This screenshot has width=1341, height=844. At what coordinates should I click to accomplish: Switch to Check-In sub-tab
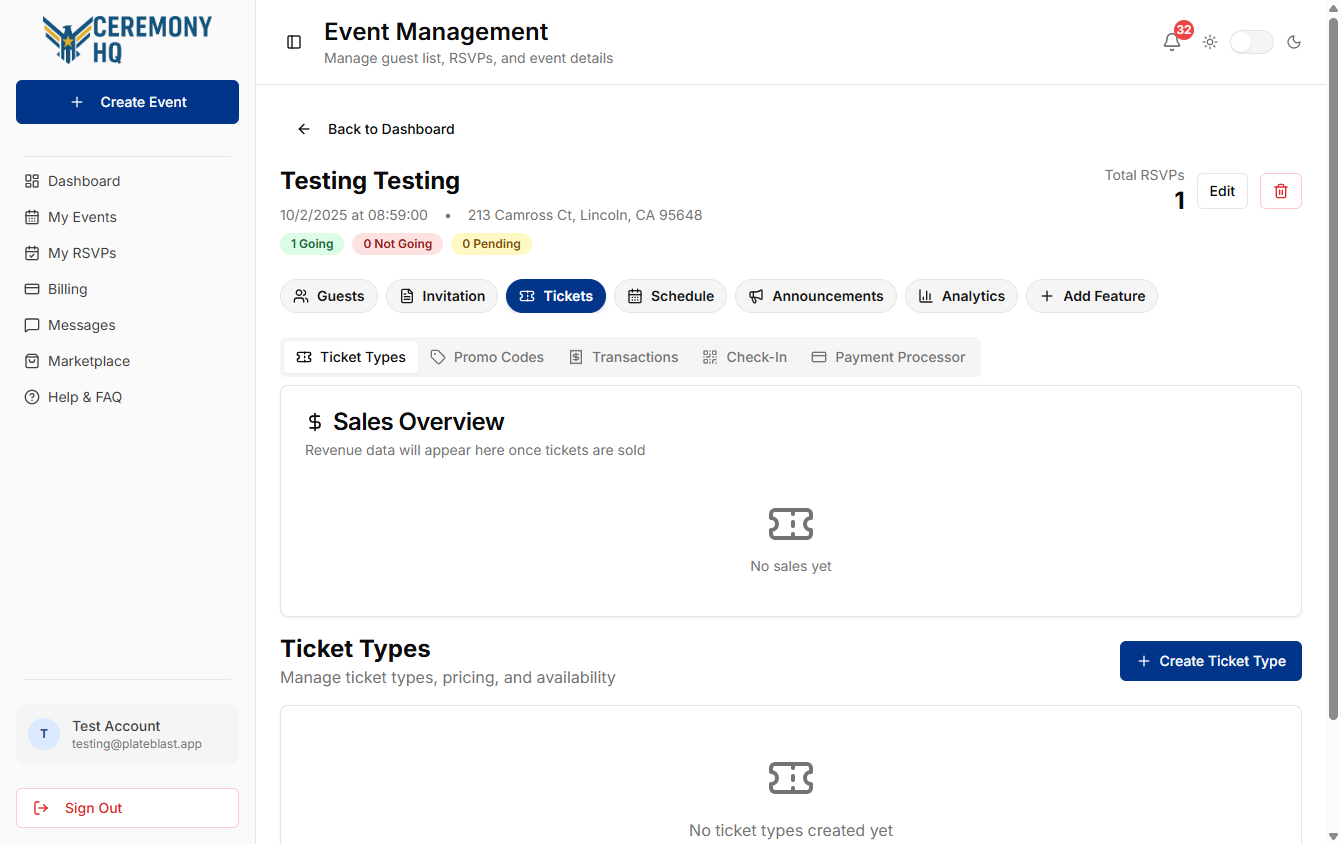coord(745,357)
